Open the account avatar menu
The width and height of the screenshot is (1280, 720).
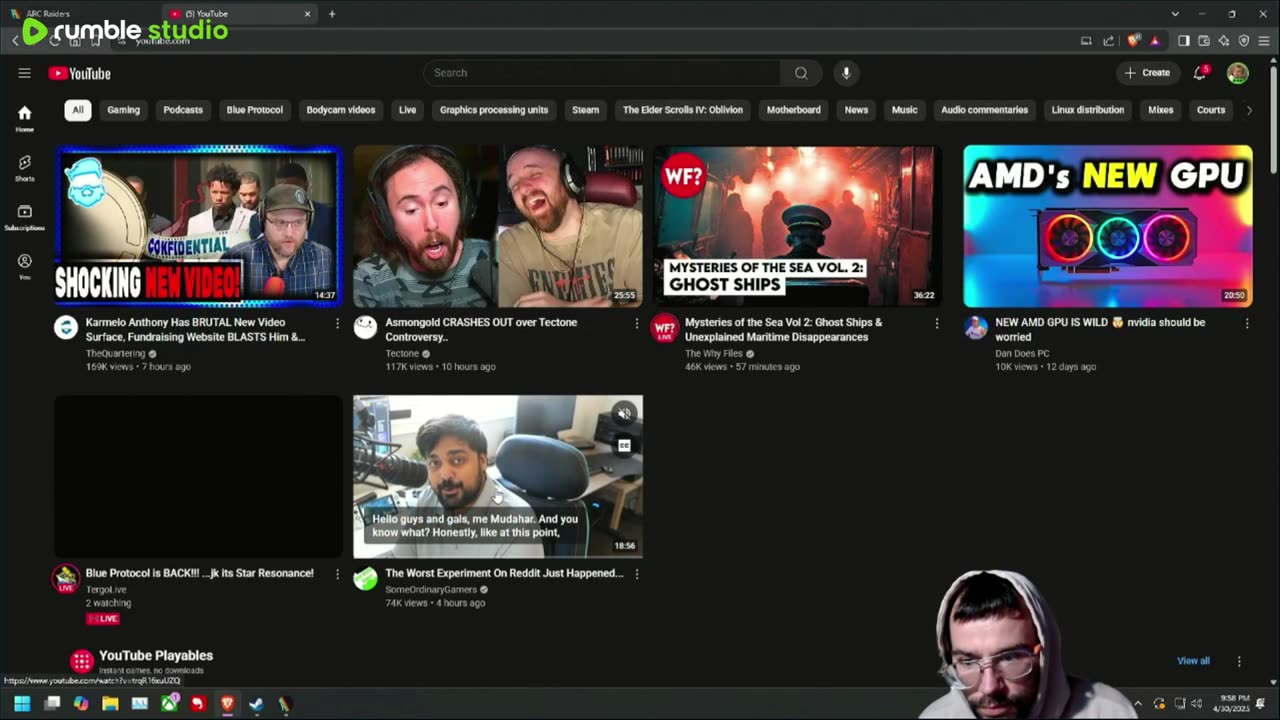[1238, 73]
